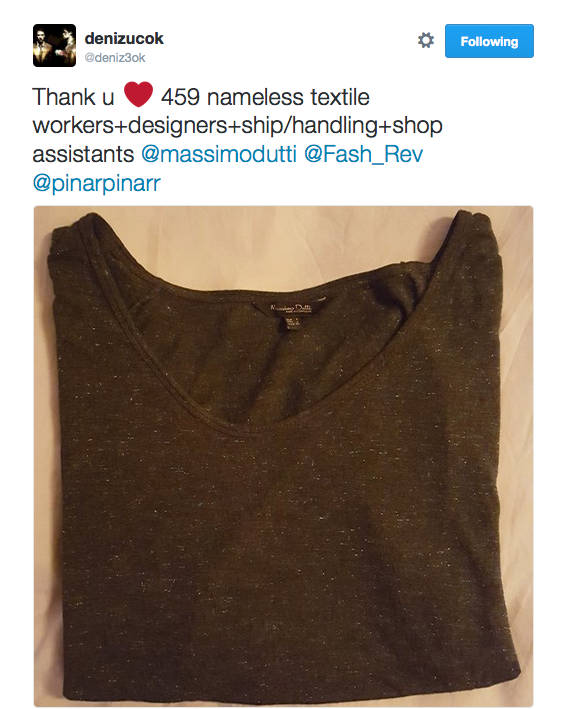Click the Massimo Dutti label in photo

click(291, 307)
